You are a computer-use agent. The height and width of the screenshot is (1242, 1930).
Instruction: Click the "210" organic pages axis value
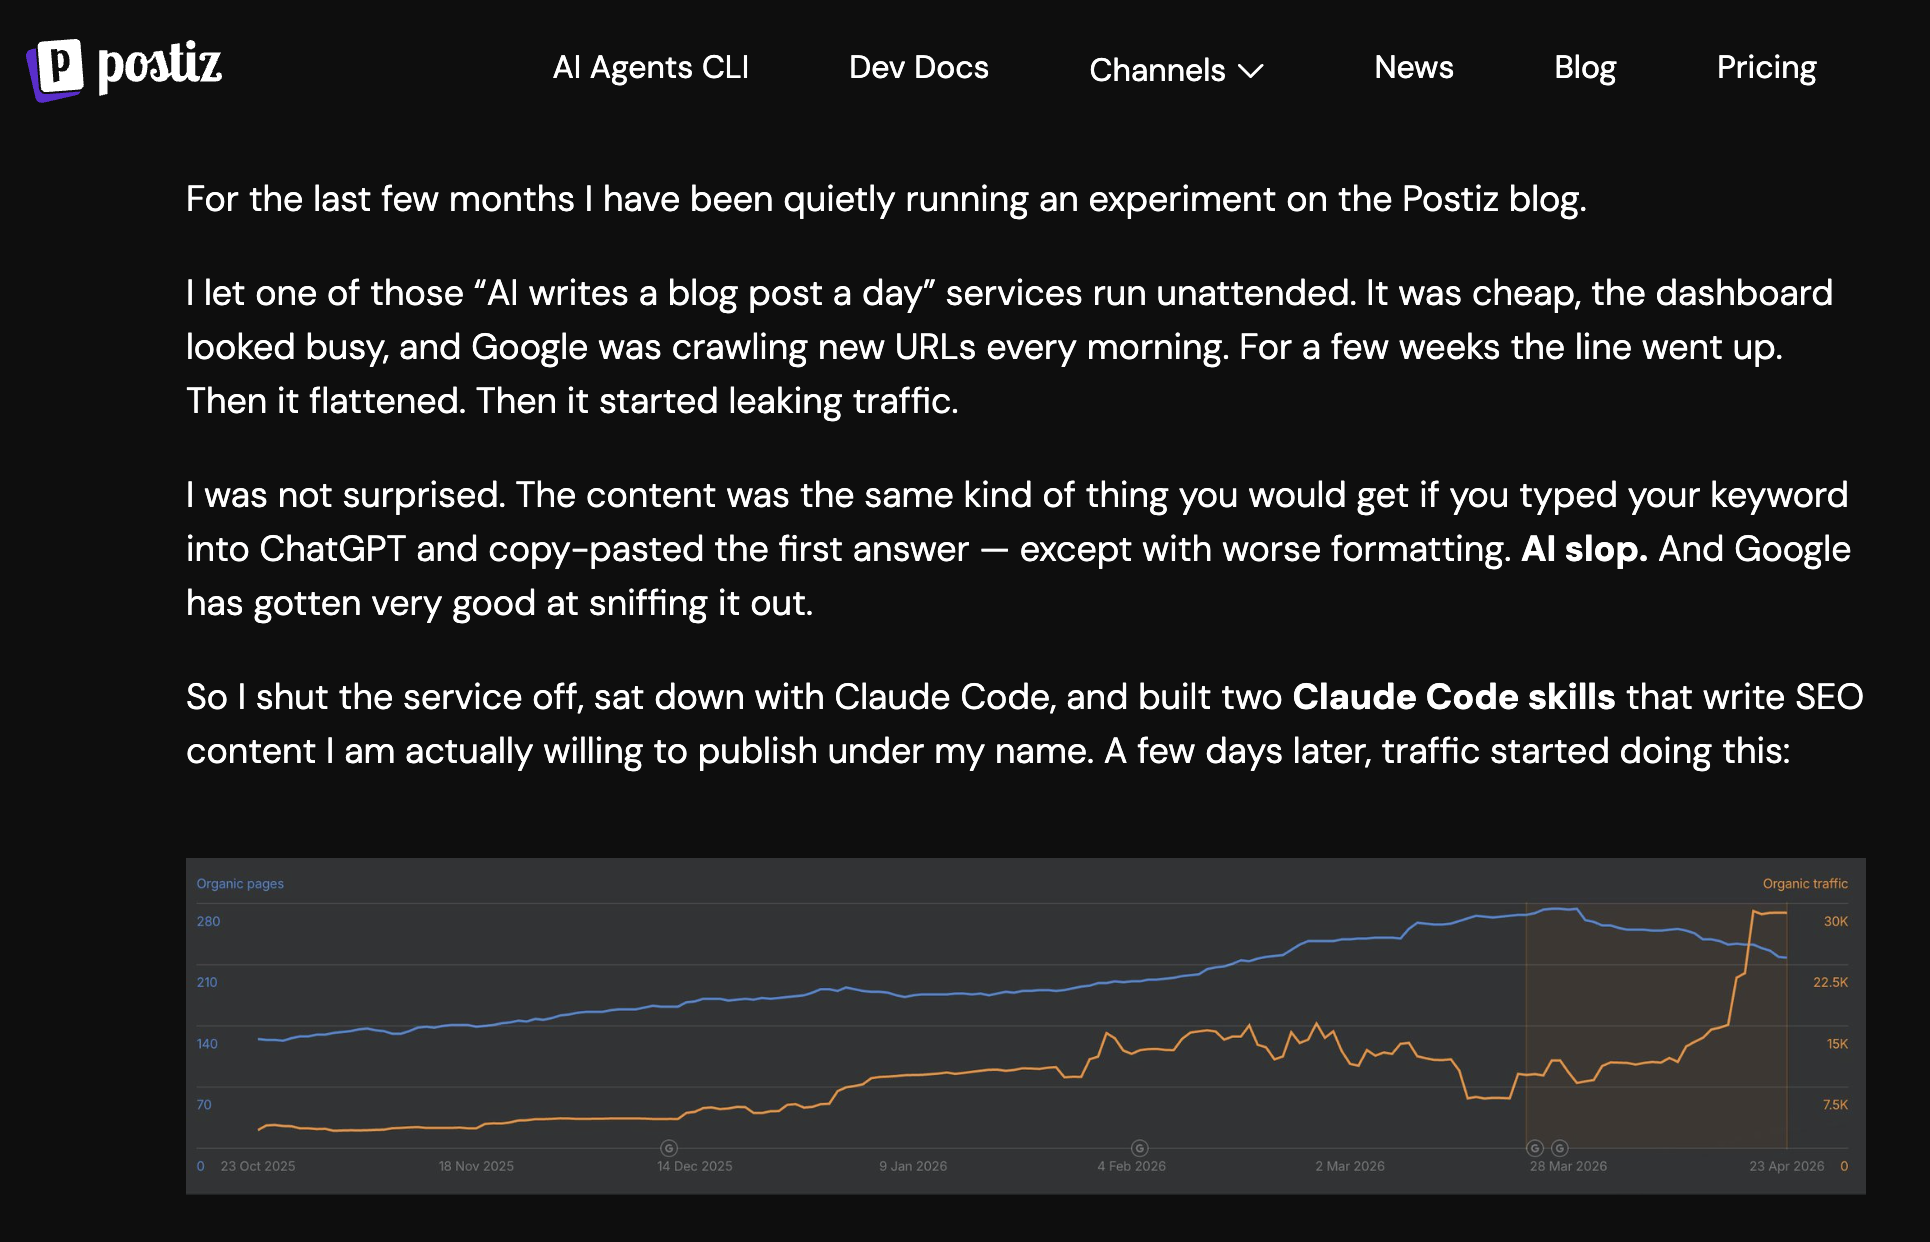click(207, 983)
